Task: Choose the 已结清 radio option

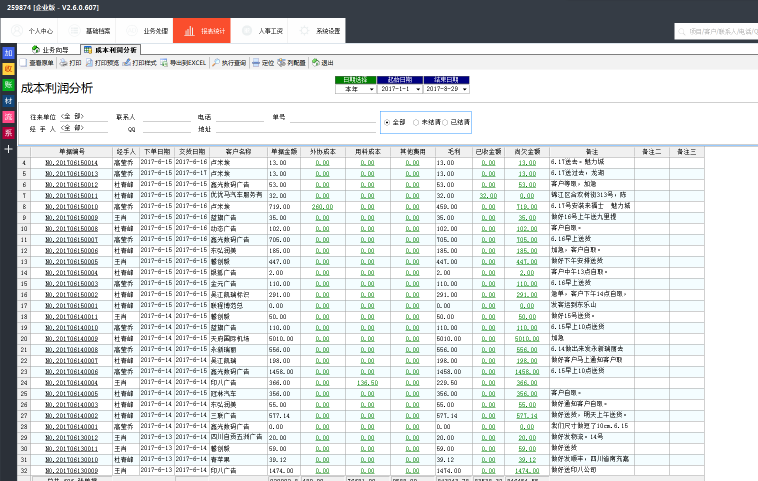Action: coord(447,122)
